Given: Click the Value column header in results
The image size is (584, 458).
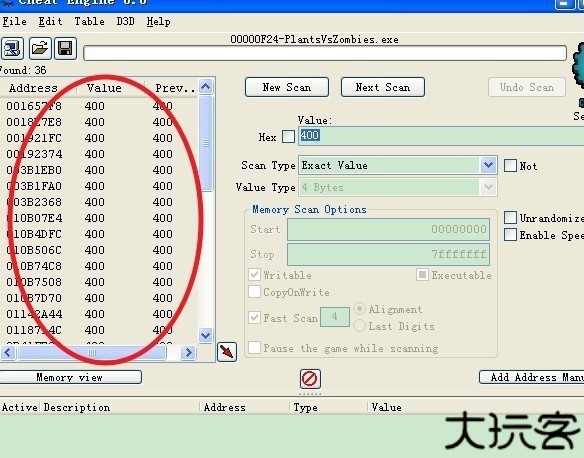Looking at the screenshot, I should pyautogui.click(x=110, y=88).
